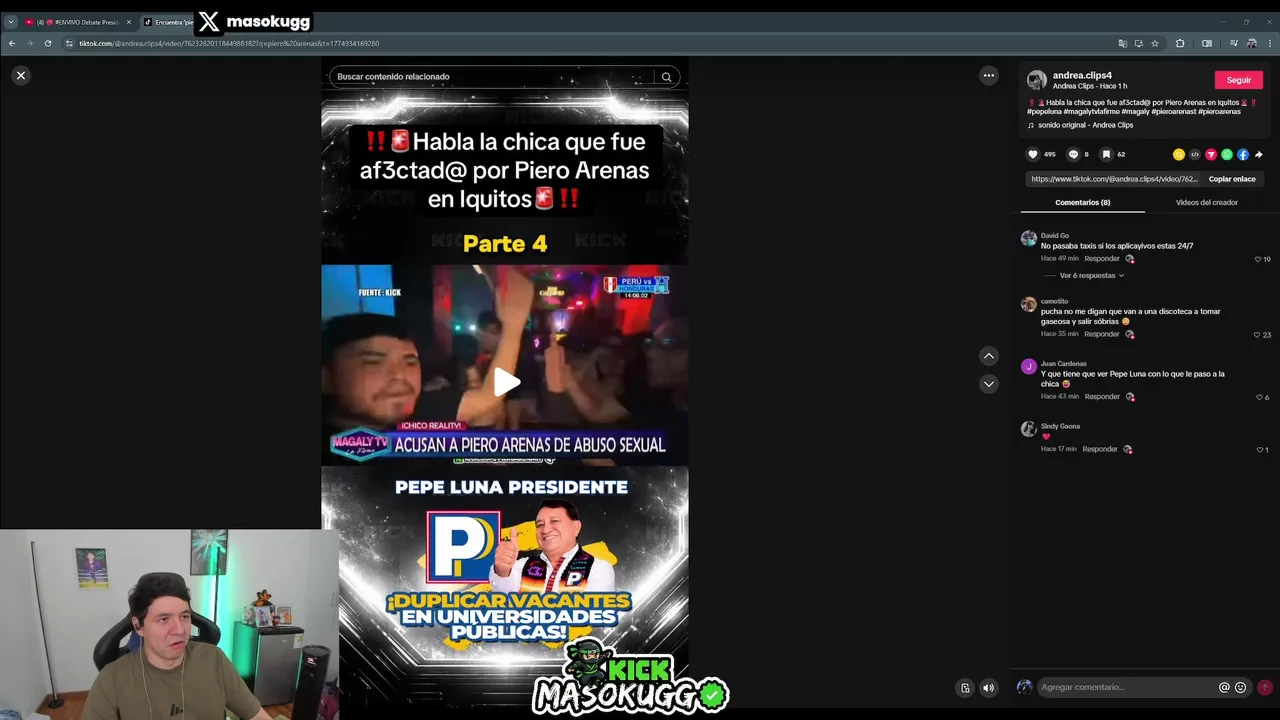Viewport: 1280px width, 720px height.
Task: Share the video to WhatsApp
Action: pyautogui.click(x=1227, y=154)
